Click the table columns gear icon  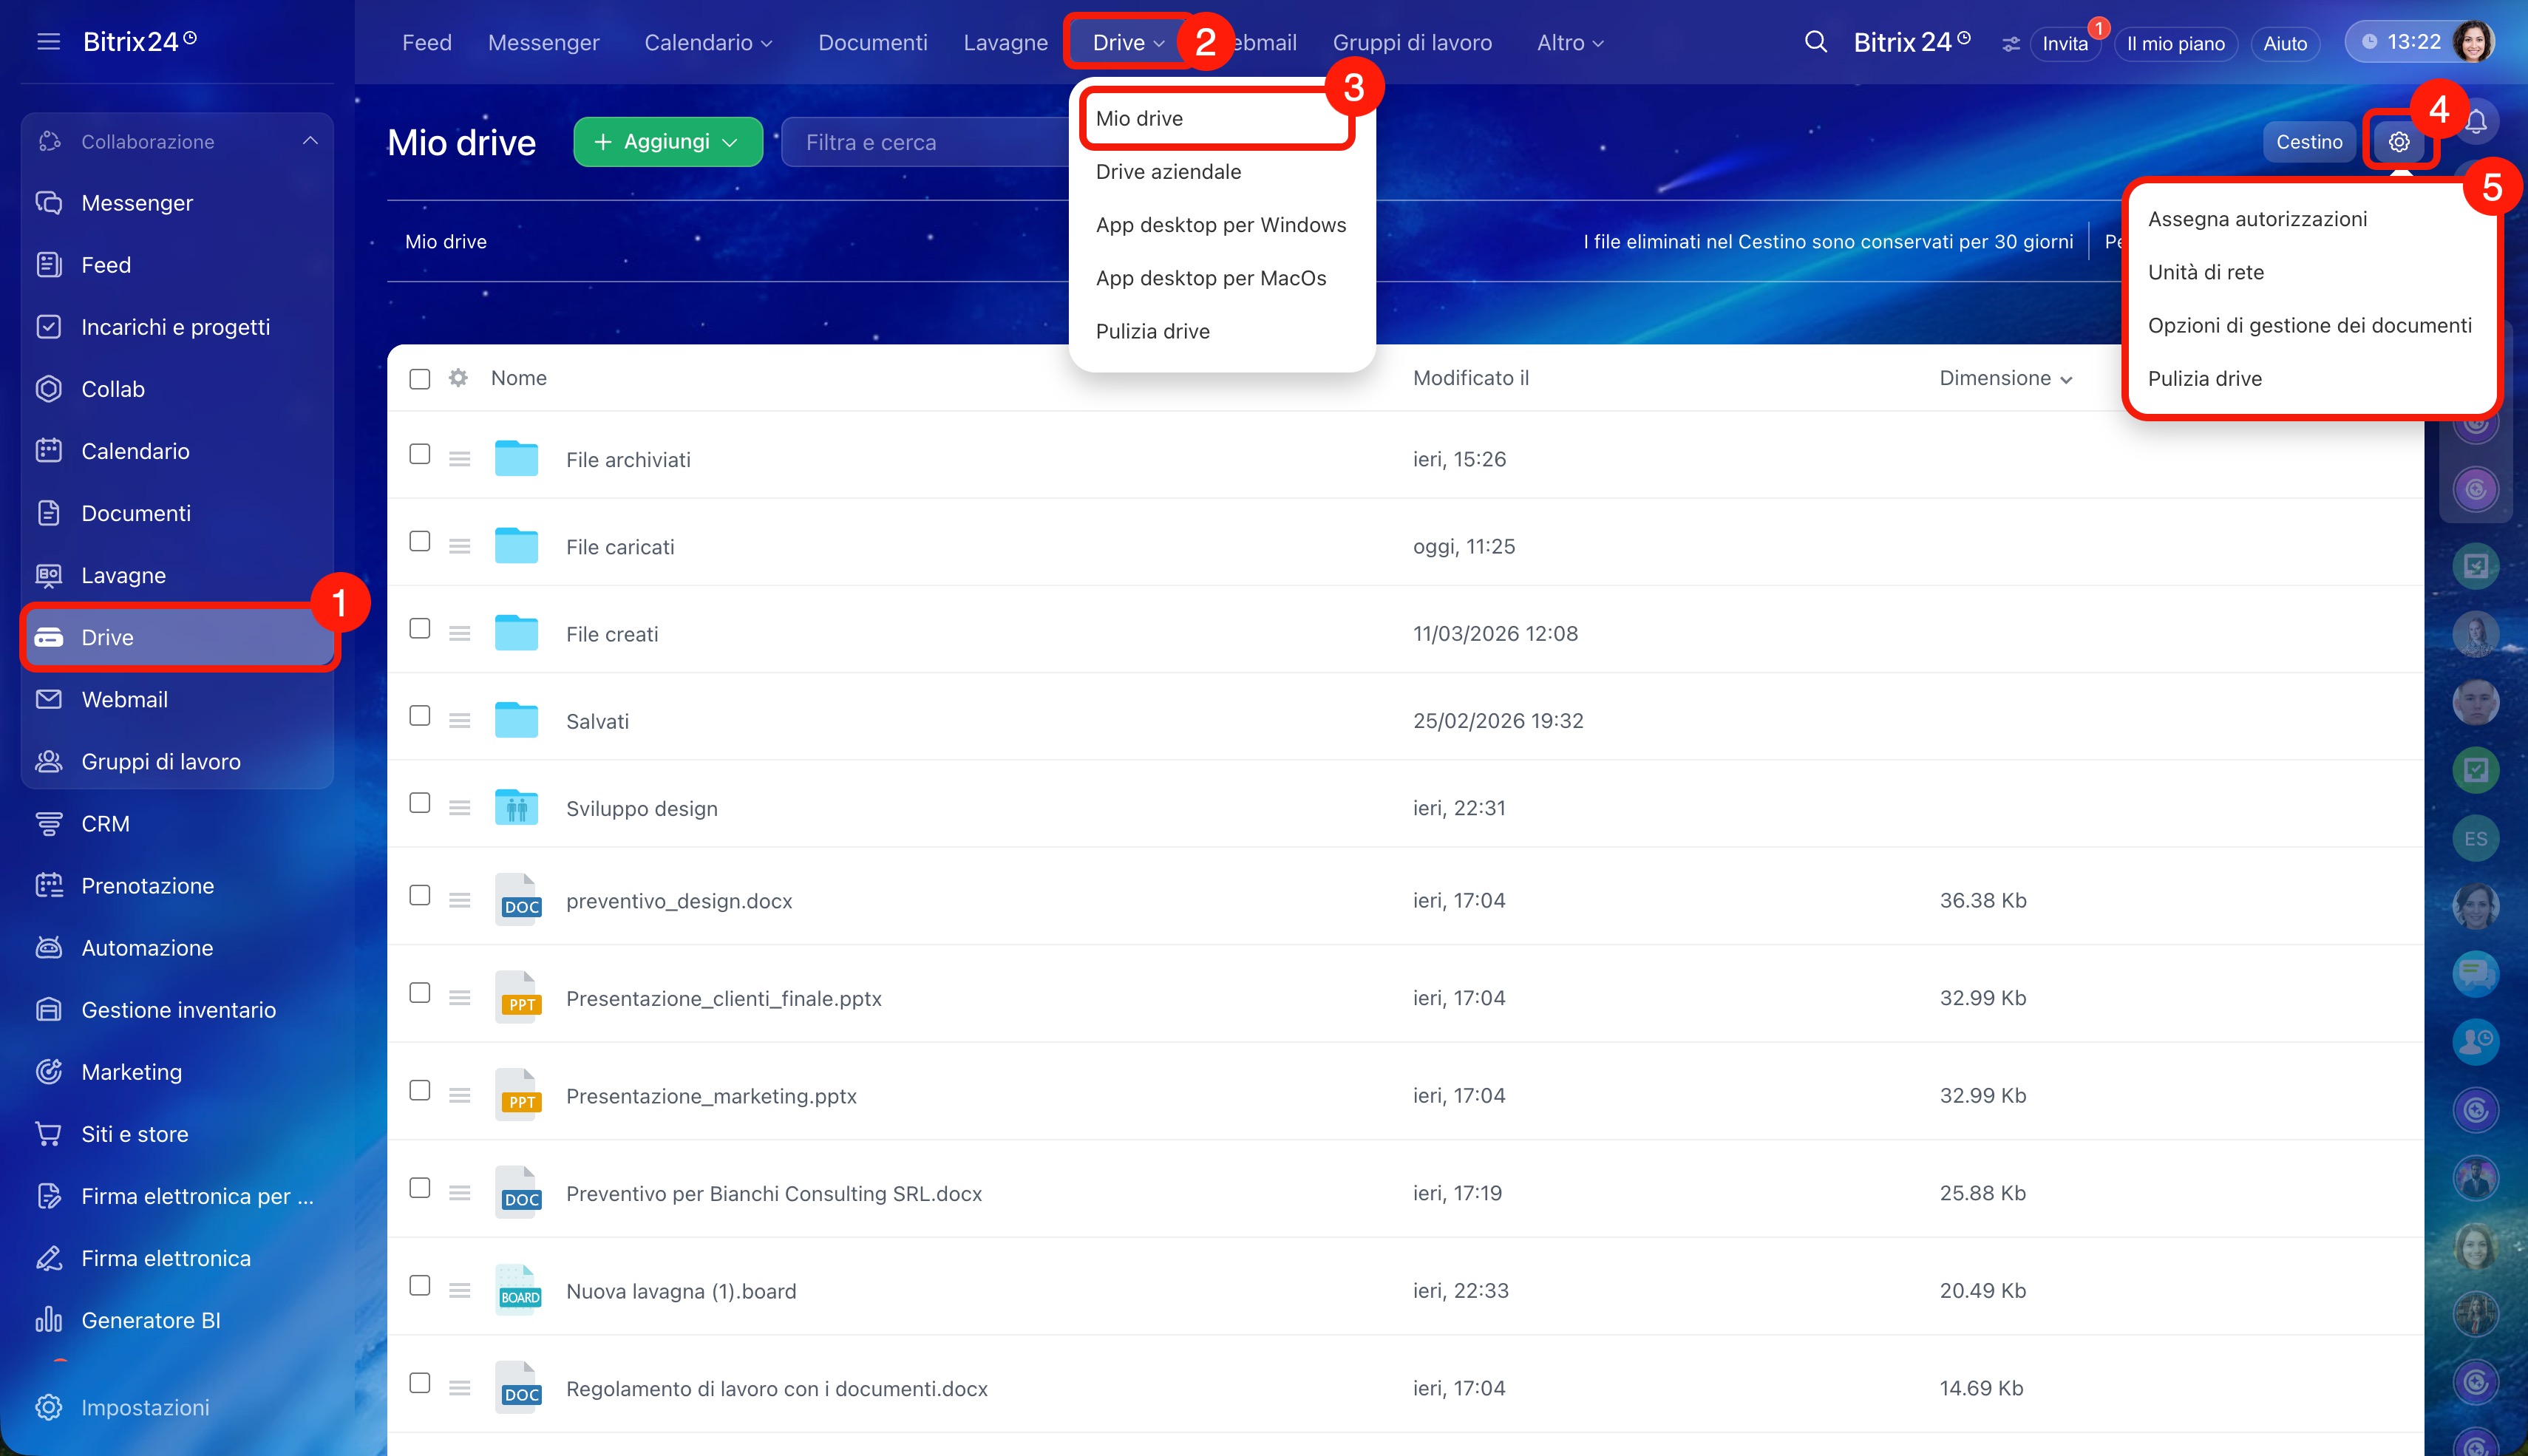(x=458, y=378)
